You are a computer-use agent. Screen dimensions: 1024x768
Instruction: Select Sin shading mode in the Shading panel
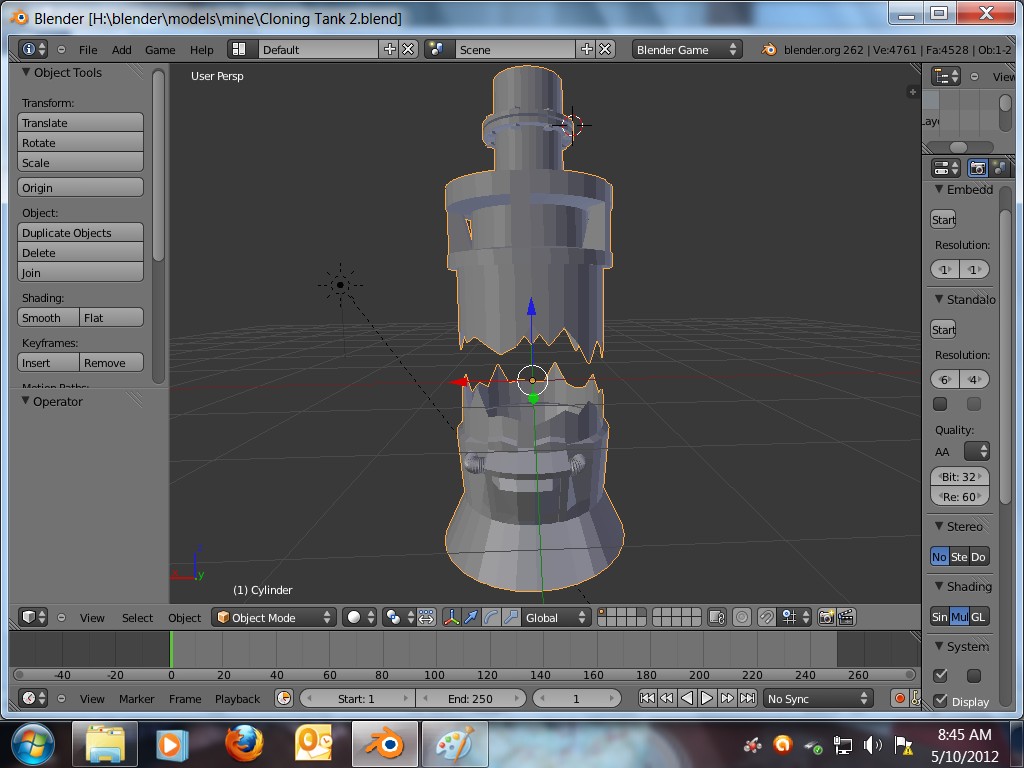click(940, 617)
